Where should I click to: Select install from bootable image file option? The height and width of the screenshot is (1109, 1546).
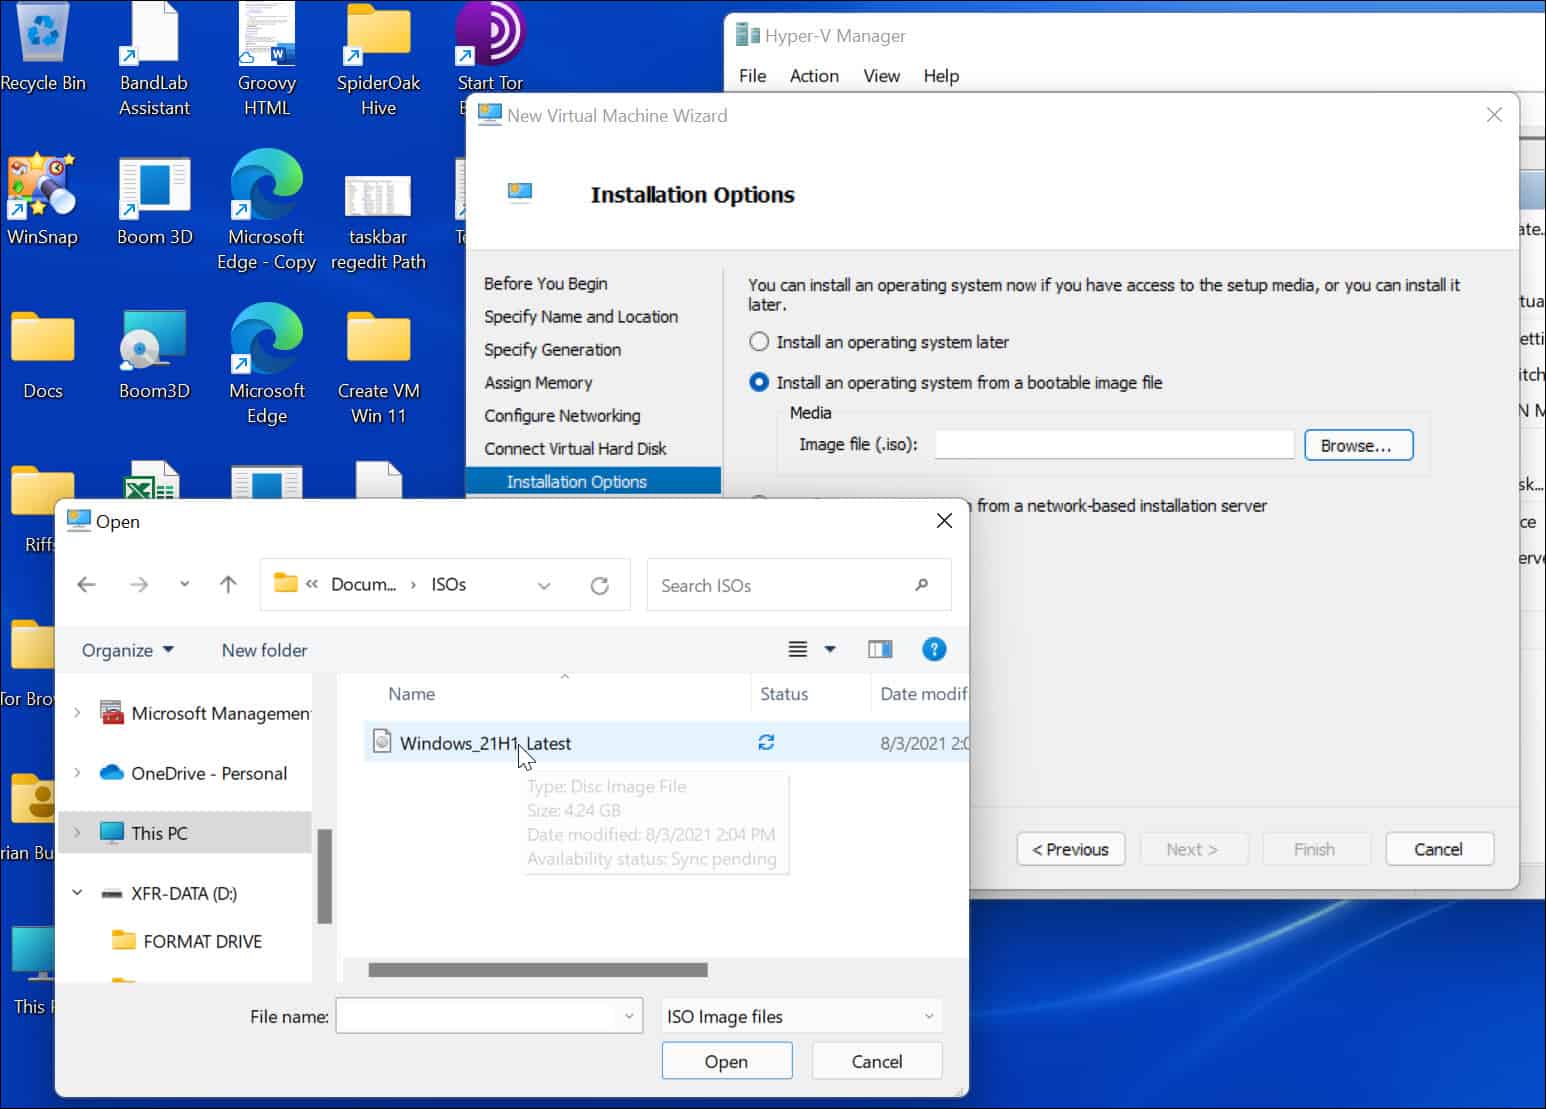coord(759,382)
